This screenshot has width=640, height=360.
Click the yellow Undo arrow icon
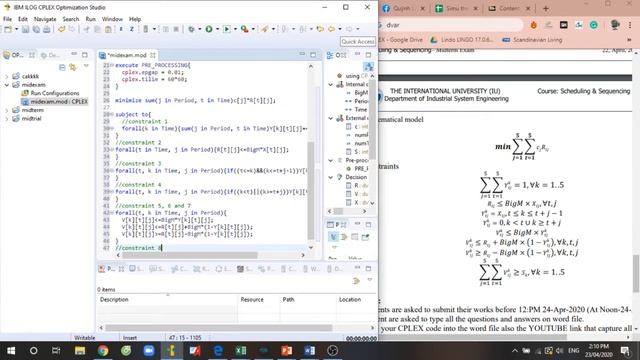[x=61, y=29]
